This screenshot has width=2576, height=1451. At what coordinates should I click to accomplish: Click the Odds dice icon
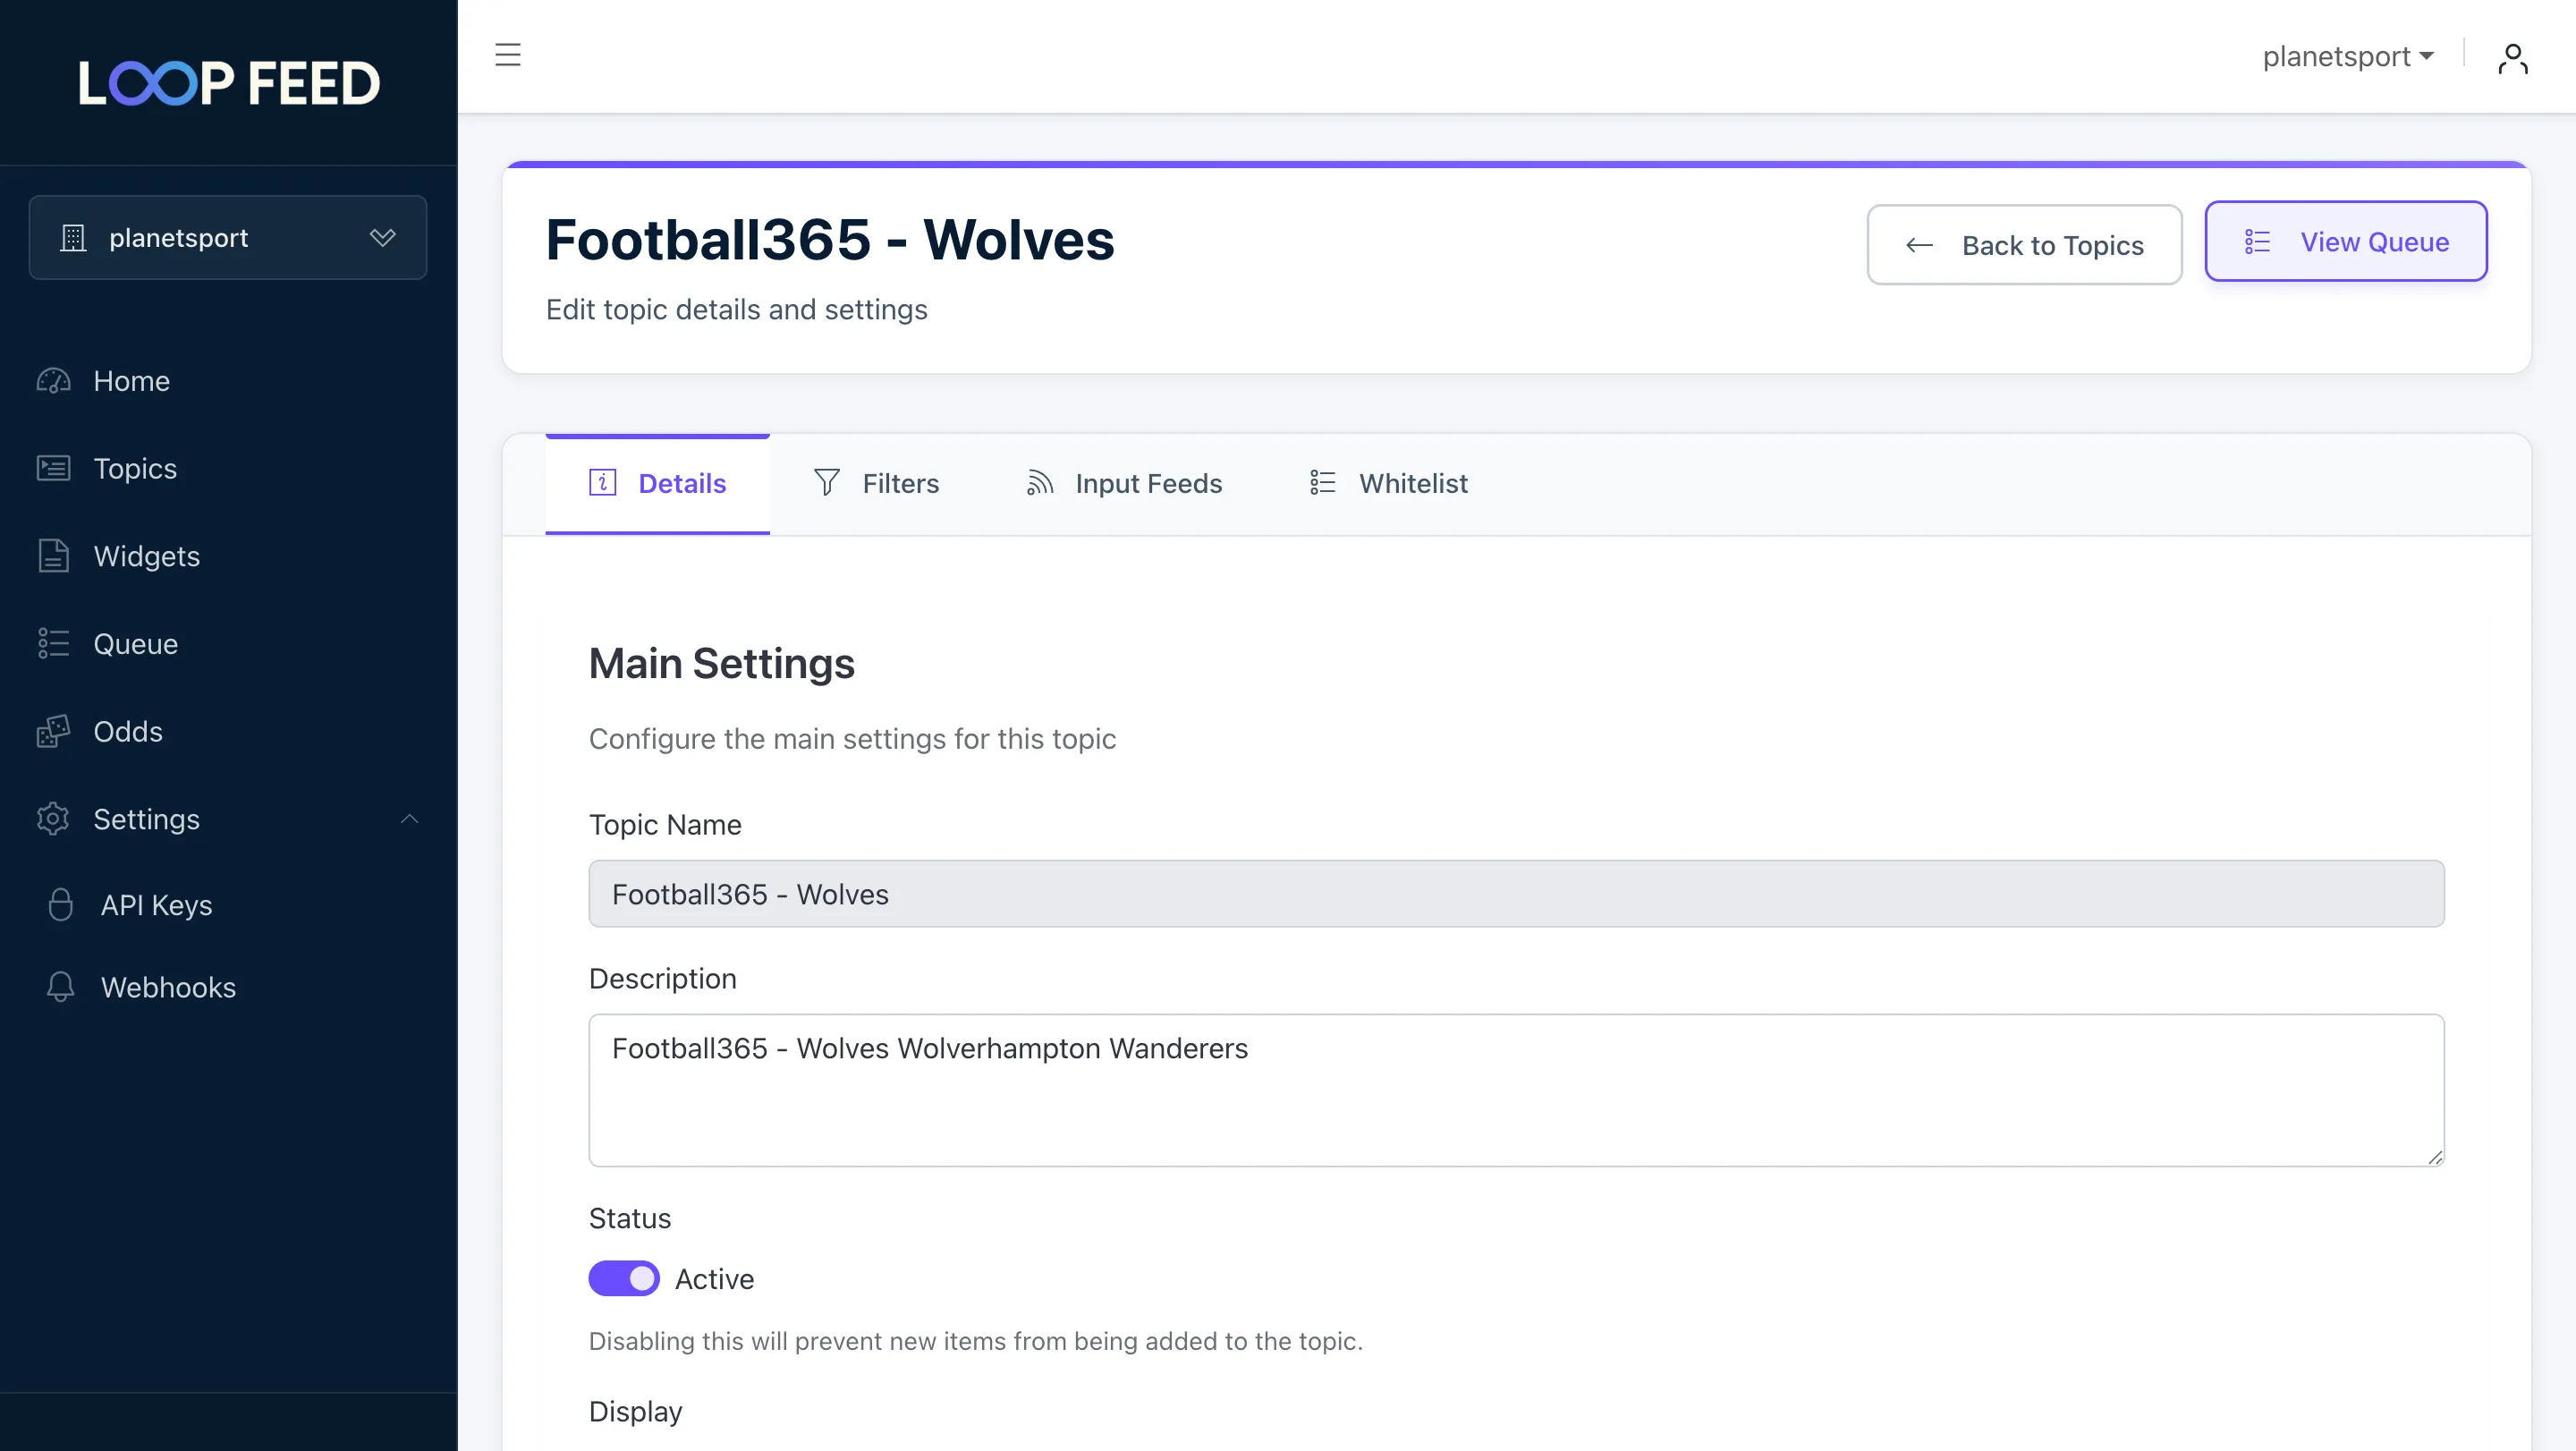click(x=53, y=731)
